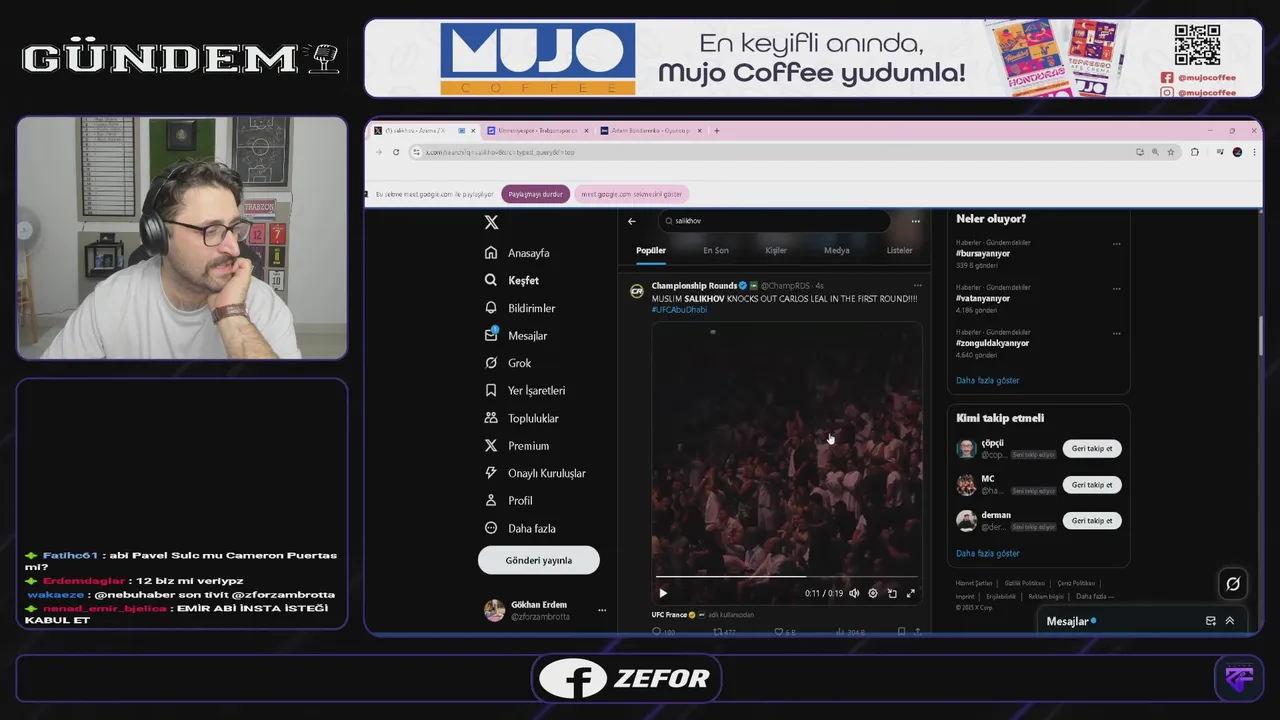The image size is (1280, 720).
Task: Click the salikhov search field
Action: (775, 221)
